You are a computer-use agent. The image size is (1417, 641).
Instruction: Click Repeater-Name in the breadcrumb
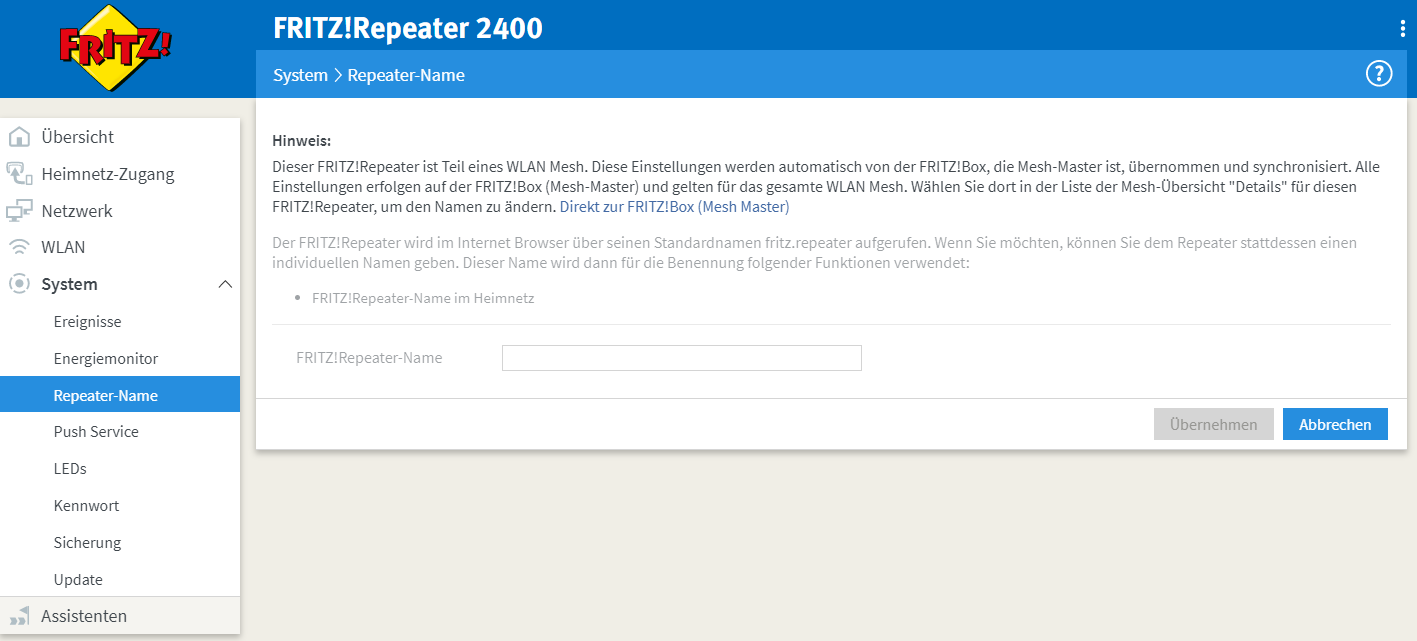pos(406,75)
